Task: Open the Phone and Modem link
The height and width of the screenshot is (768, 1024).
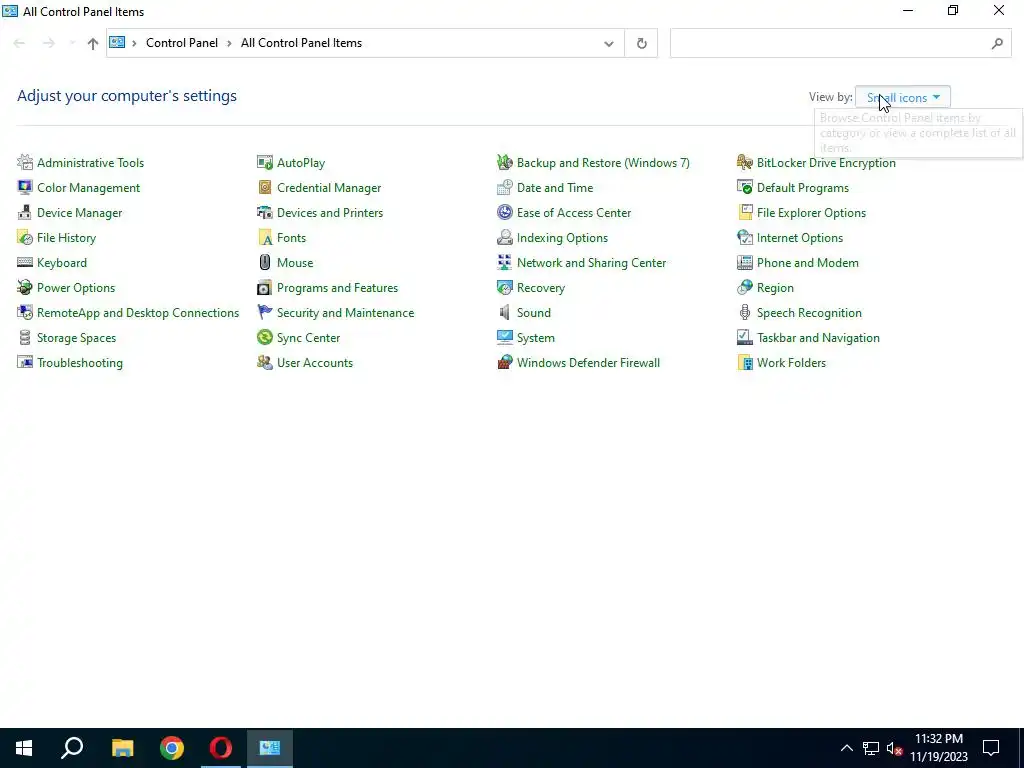Action: [807, 263]
